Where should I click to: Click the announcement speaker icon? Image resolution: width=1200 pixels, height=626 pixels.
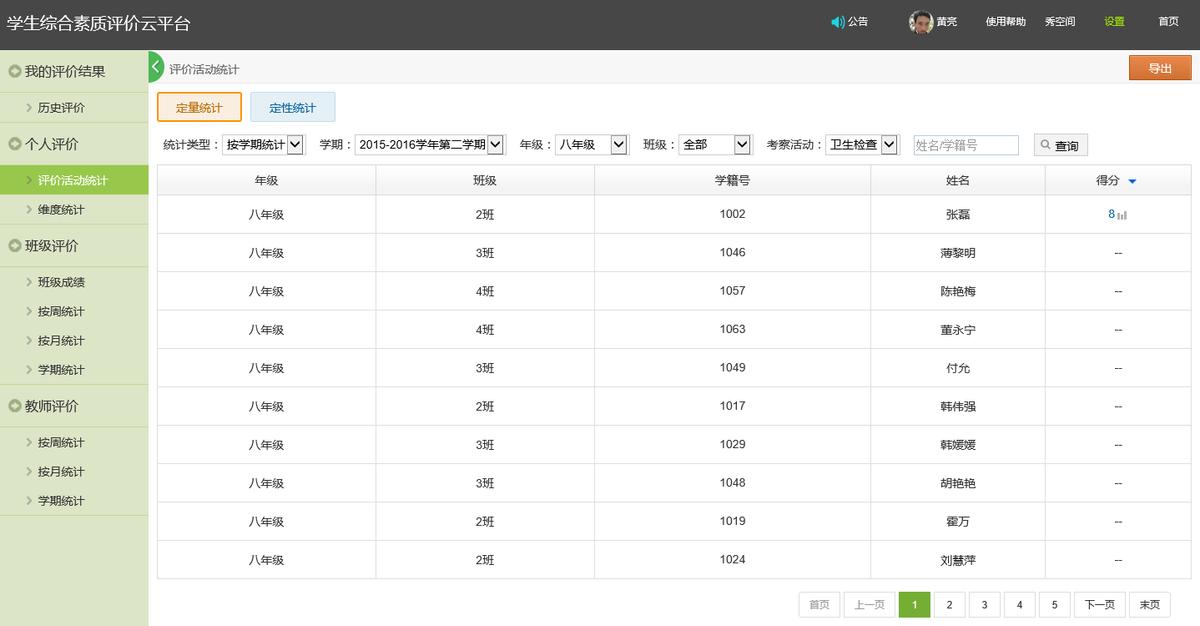[837, 22]
